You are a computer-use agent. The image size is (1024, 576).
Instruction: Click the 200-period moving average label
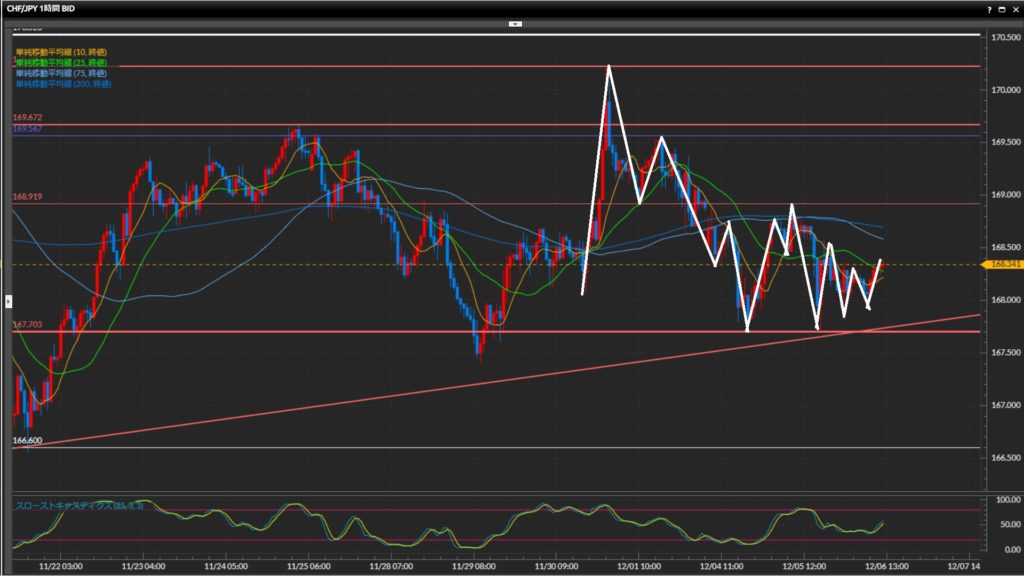[62, 84]
